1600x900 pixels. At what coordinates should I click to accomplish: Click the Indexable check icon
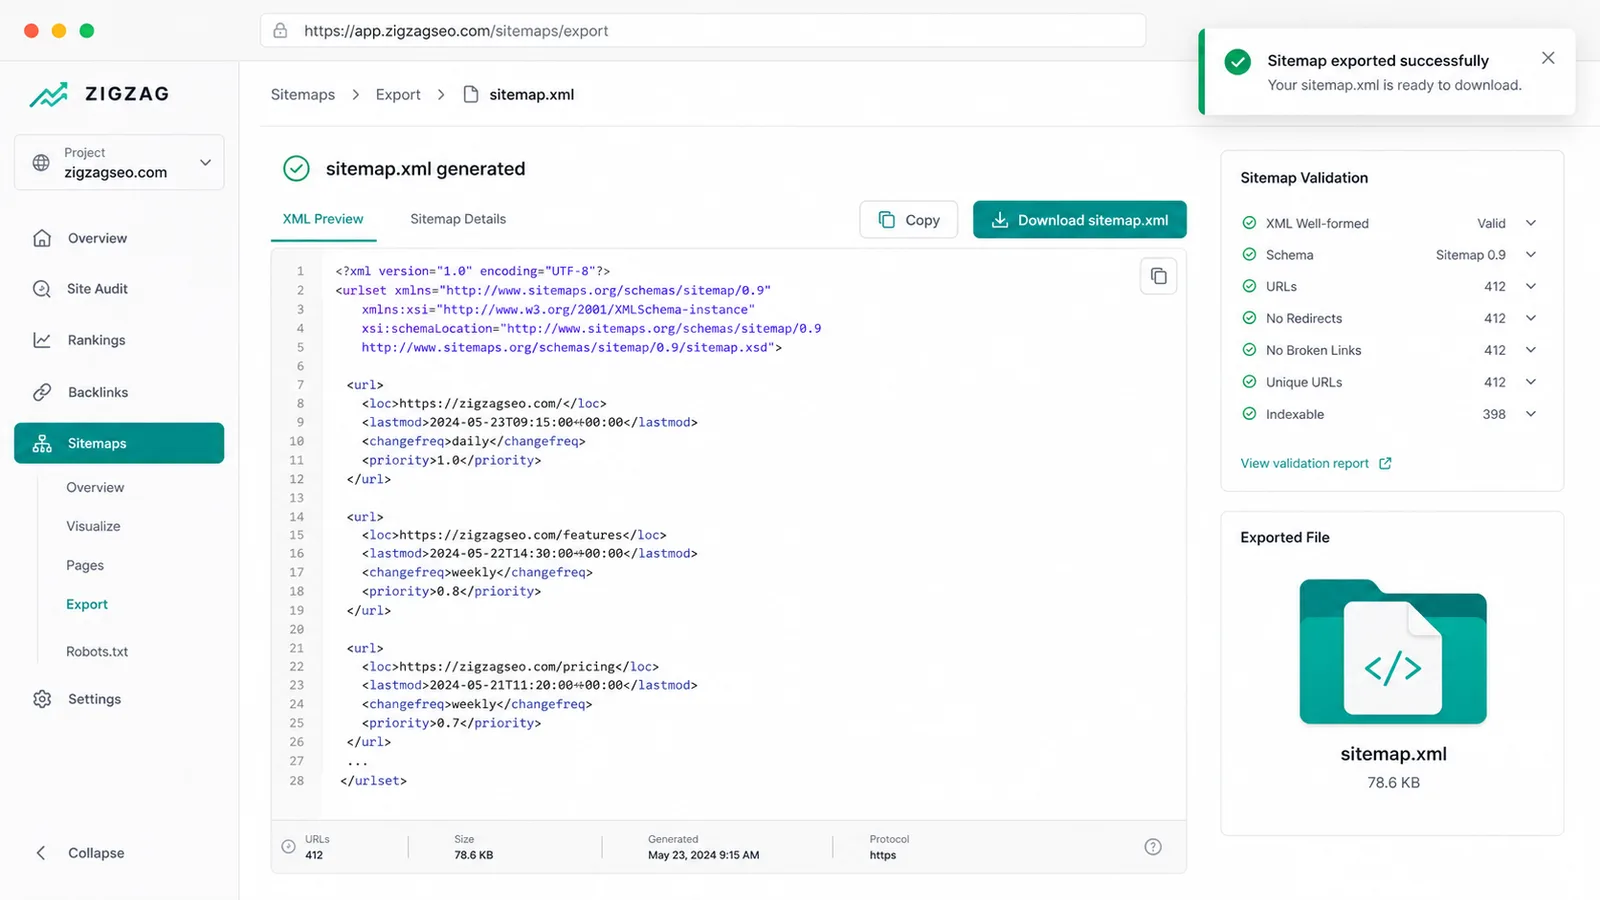[x=1249, y=413]
